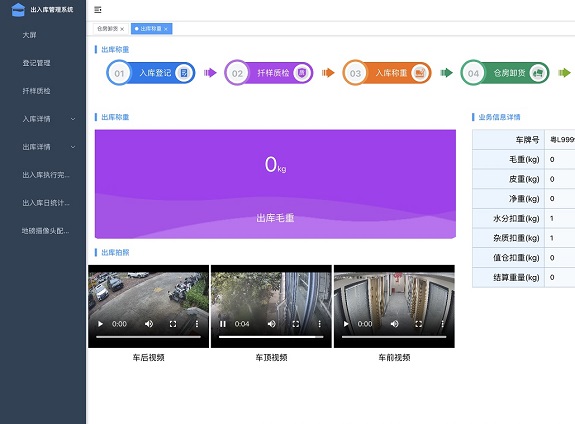Pause the 车顶视频 video
Viewport: 575px width, 424px height.
(x=223, y=324)
